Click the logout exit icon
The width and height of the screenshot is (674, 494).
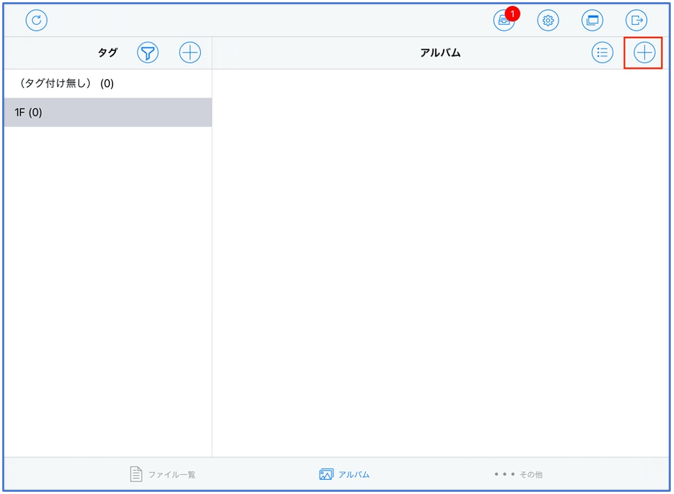click(637, 20)
